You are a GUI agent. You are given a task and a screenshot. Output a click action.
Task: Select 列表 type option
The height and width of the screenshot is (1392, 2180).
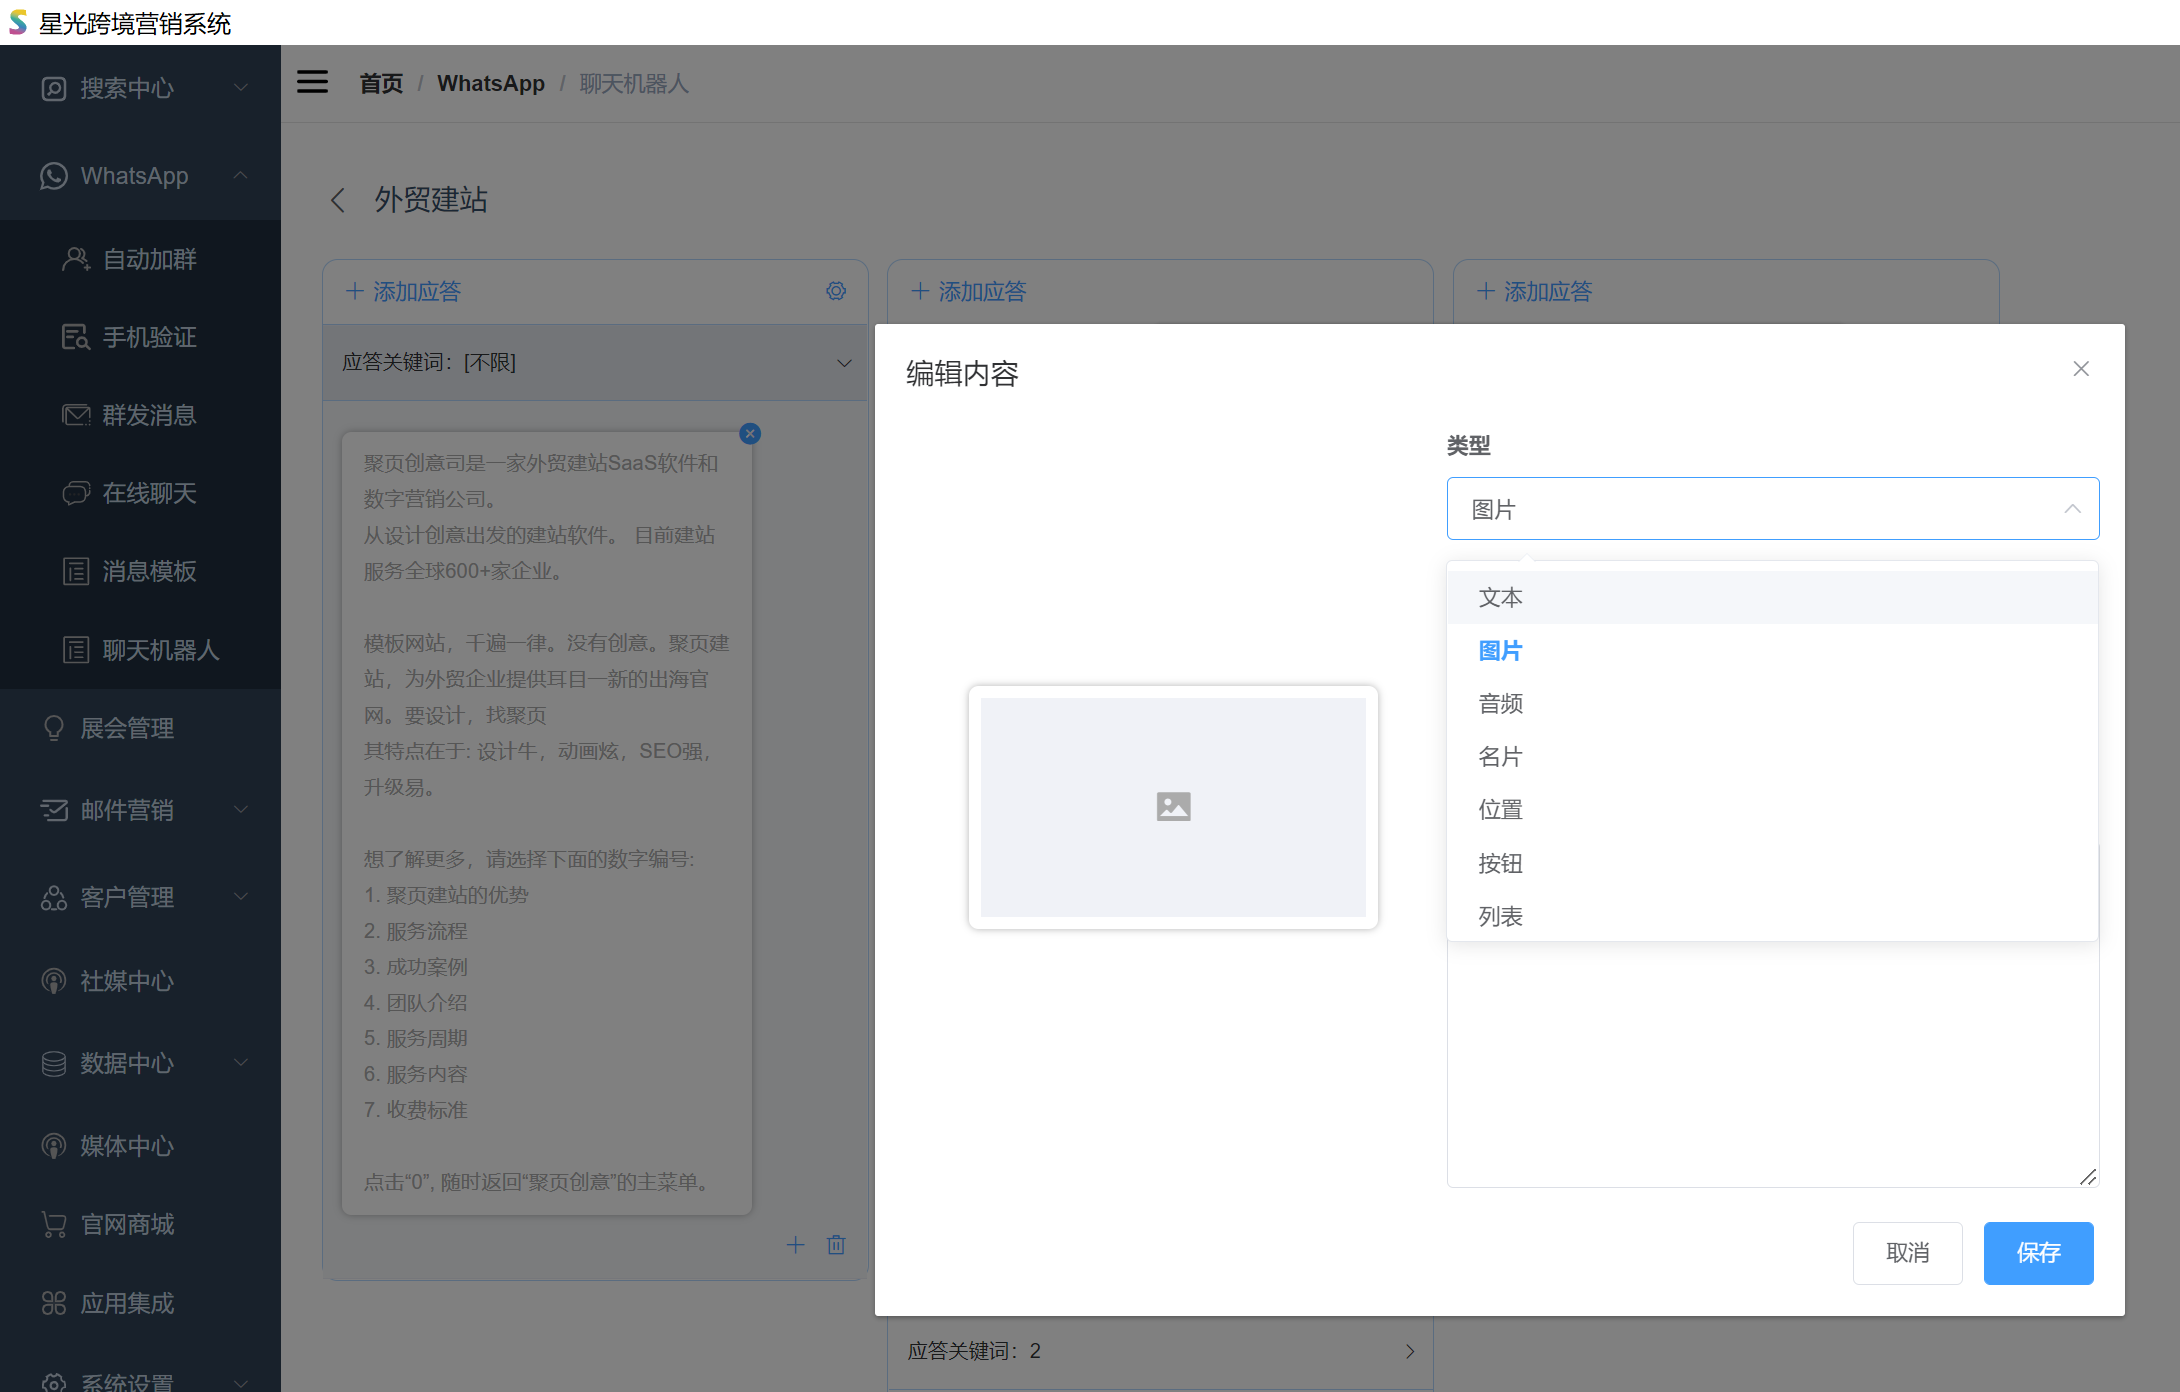pyautogui.click(x=1500, y=917)
